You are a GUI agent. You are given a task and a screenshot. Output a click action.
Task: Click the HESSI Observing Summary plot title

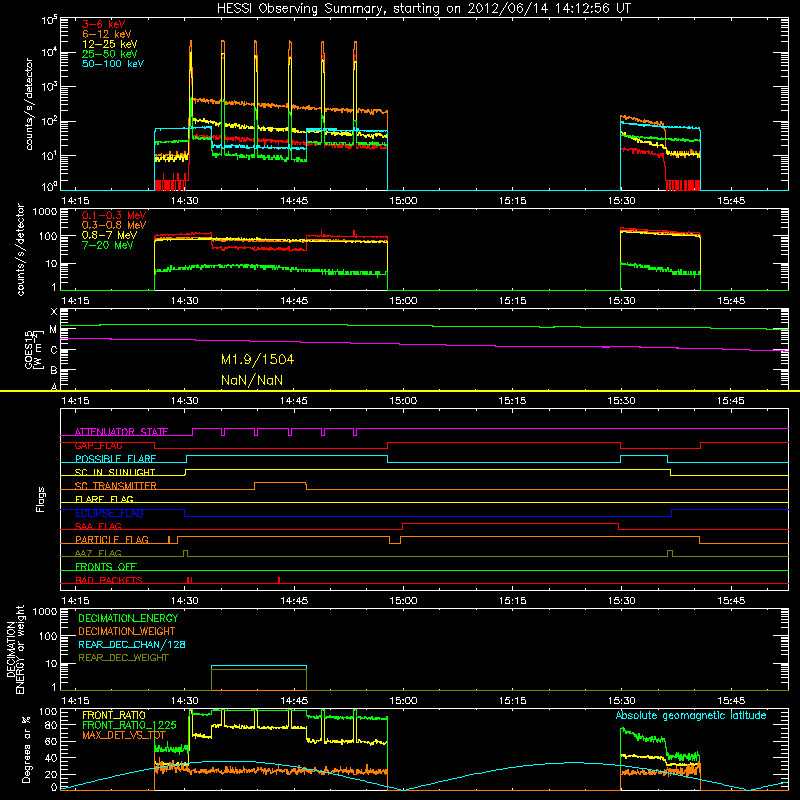(x=423, y=9)
